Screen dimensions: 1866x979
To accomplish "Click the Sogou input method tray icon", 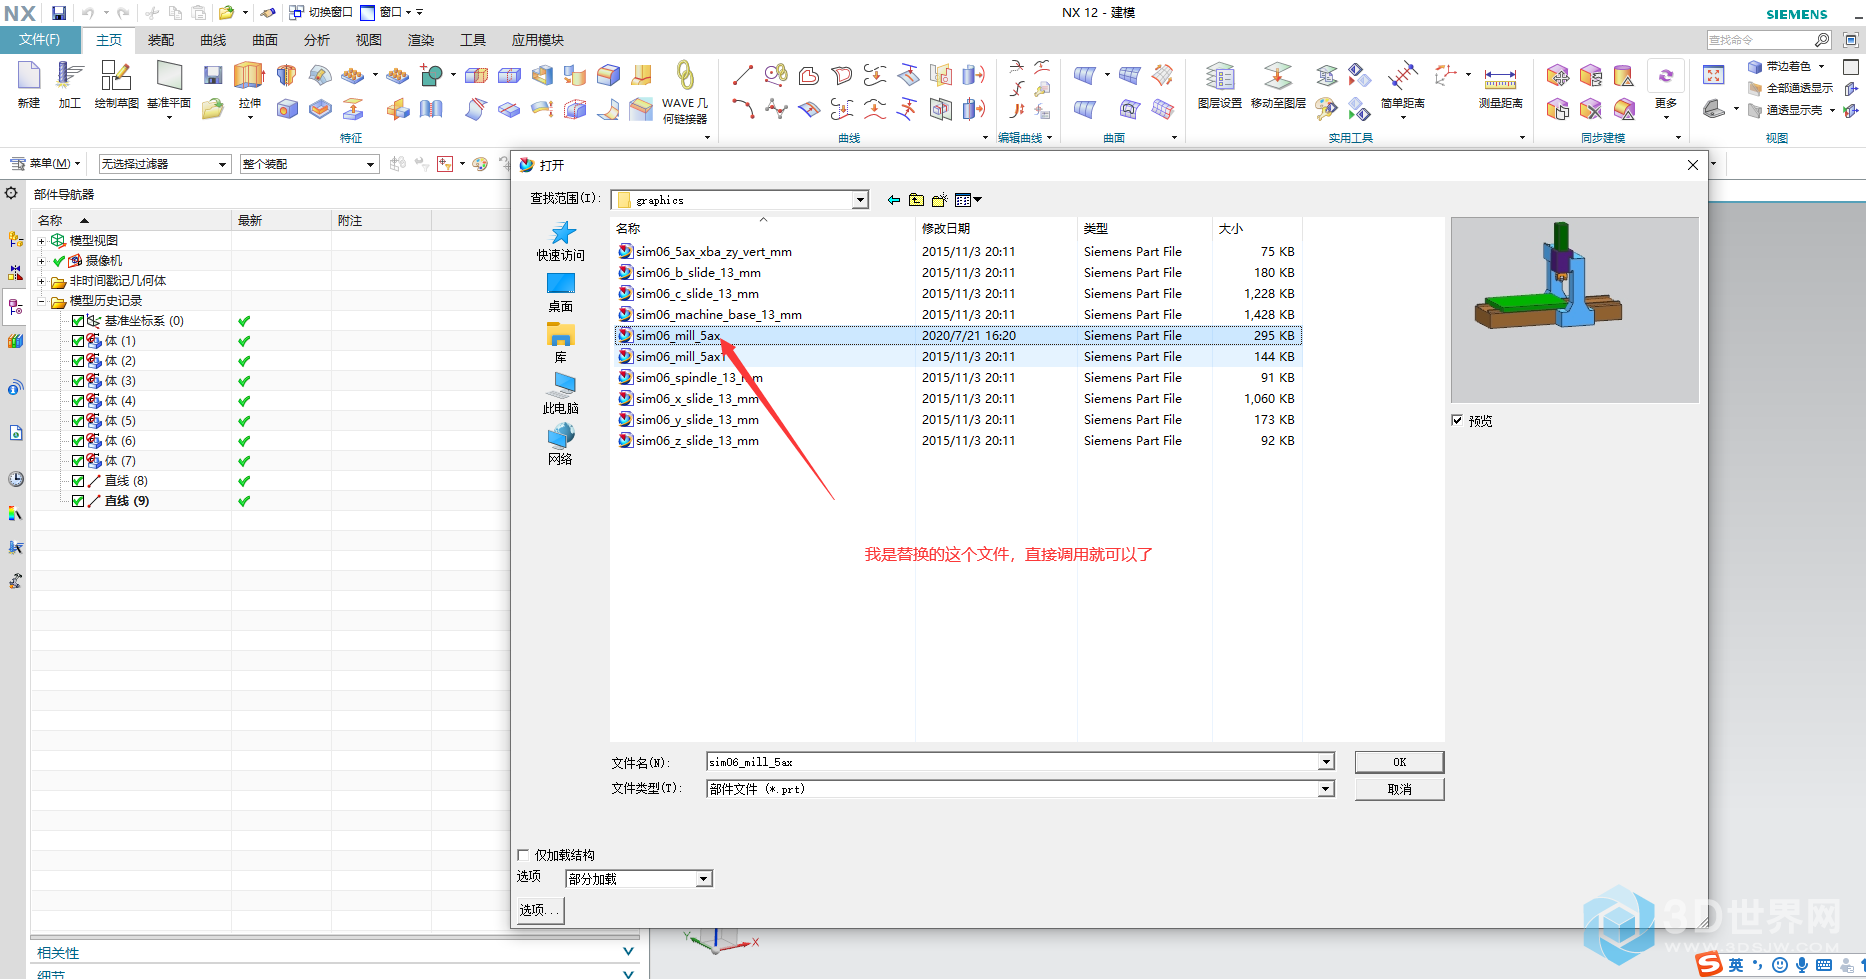I will coord(1709,964).
